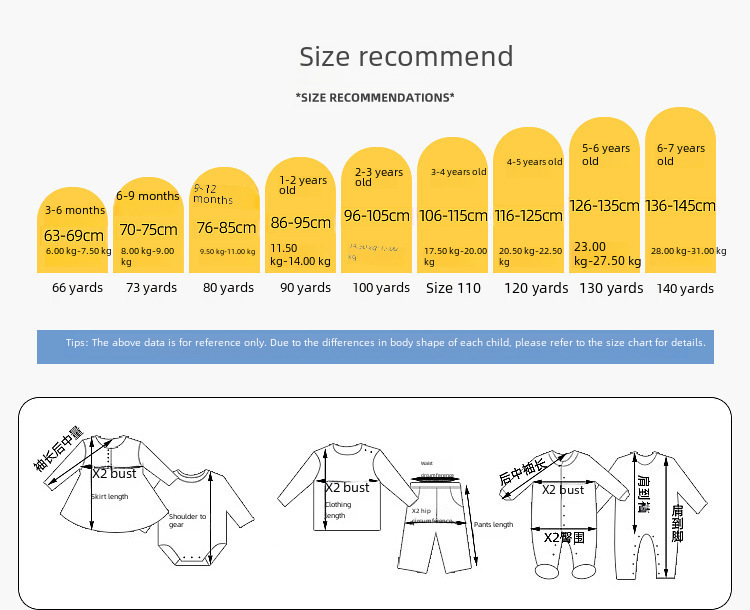Select the 3-6 months yellow size bar
Viewport: 750px width, 610px height.
pyautogui.click(x=72, y=231)
